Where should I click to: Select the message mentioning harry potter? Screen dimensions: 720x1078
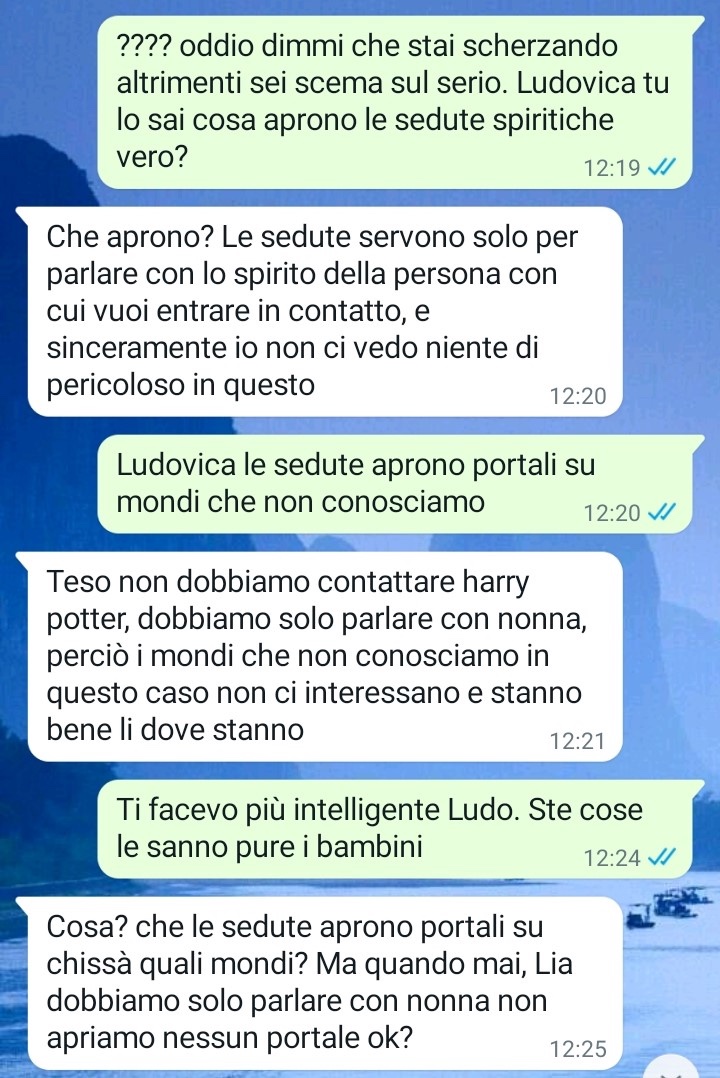click(320, 657)
